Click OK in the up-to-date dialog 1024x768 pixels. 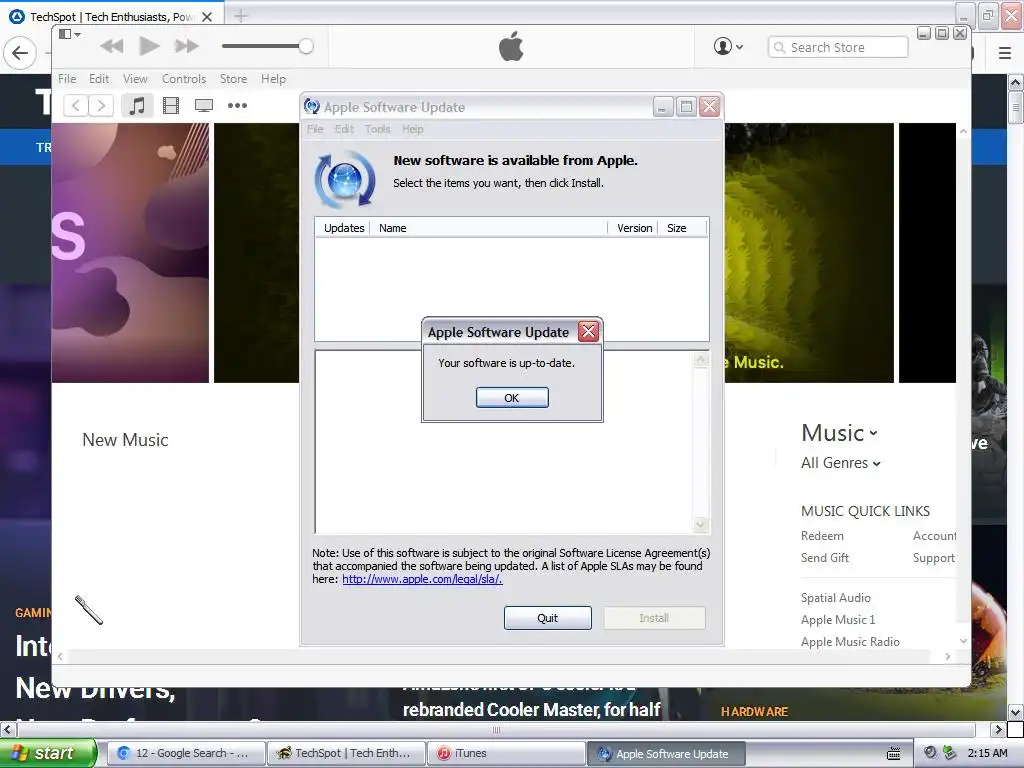point(512,398)
